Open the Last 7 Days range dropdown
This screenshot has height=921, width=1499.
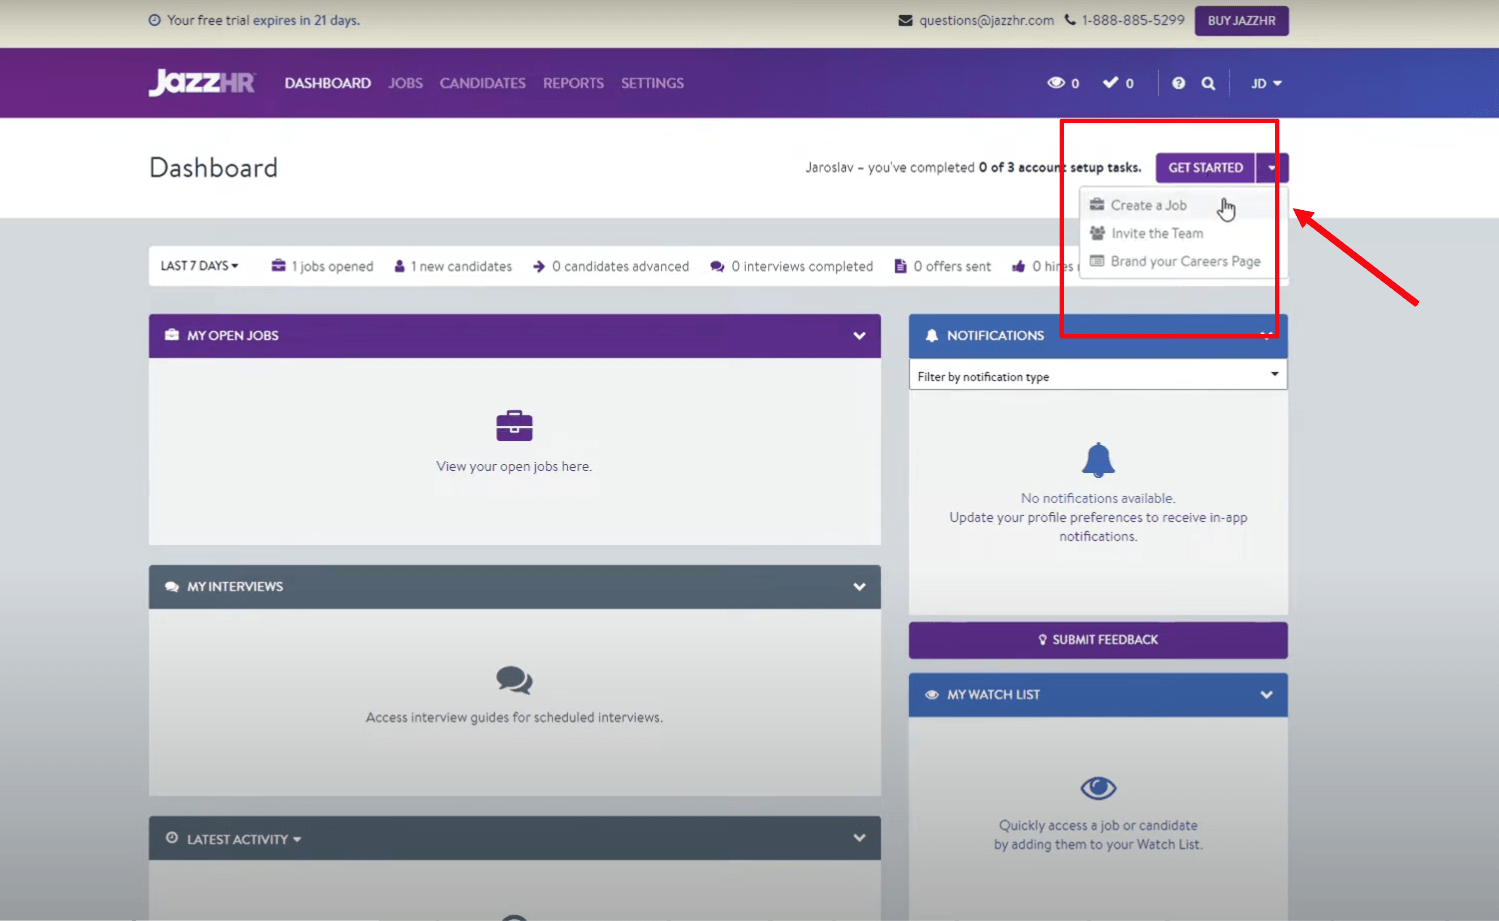tap(200, 266)
